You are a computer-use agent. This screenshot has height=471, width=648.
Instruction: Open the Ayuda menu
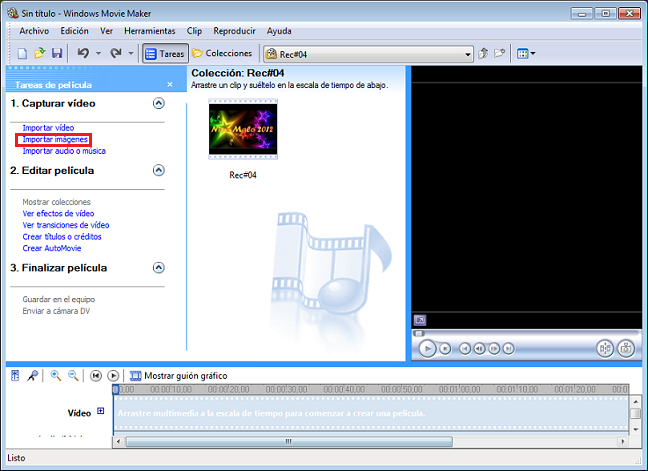point(279,31)
